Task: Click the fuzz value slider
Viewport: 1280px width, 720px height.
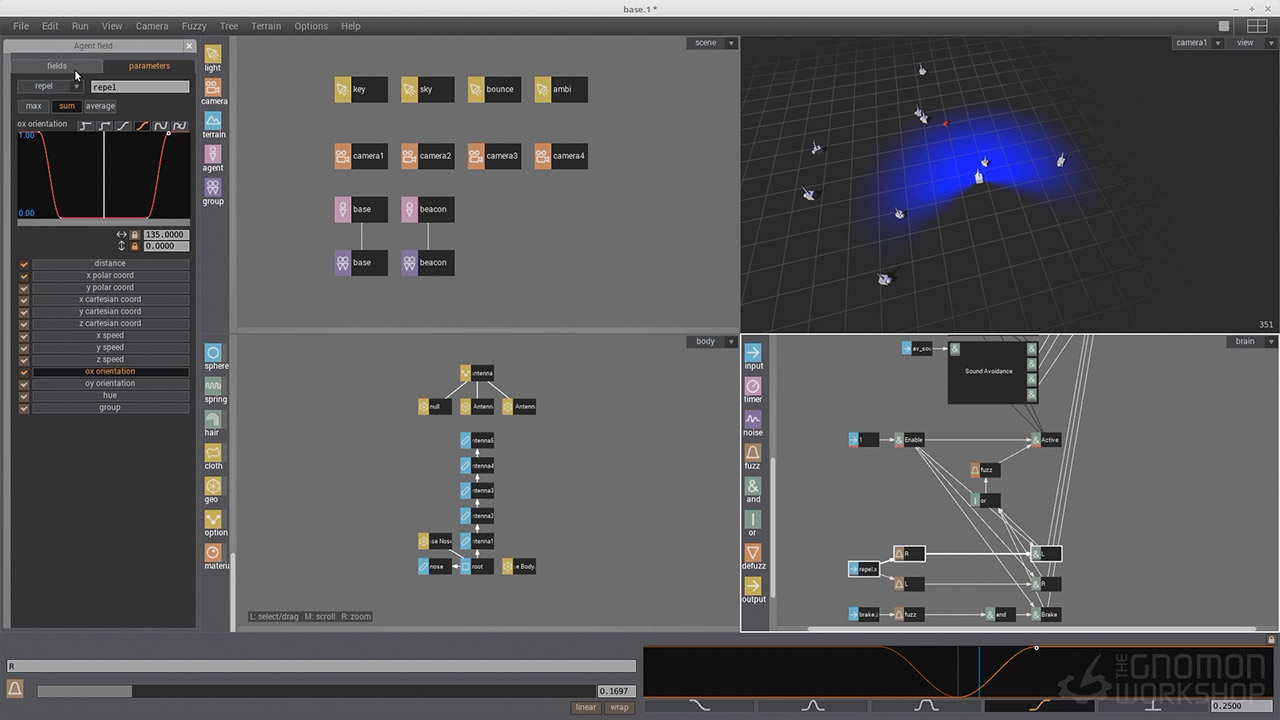Action: click(315, 691)
